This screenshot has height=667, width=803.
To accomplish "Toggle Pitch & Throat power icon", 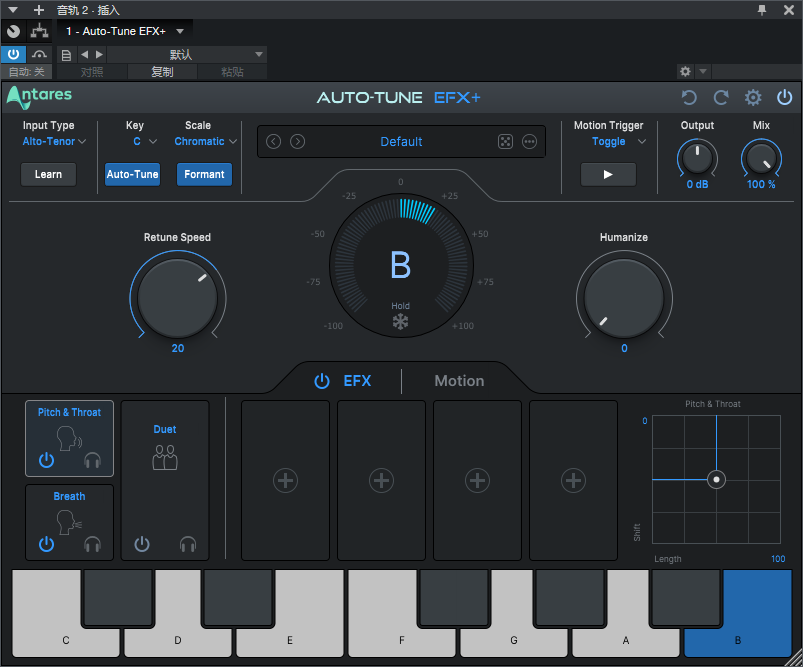I will pos(47,460).
